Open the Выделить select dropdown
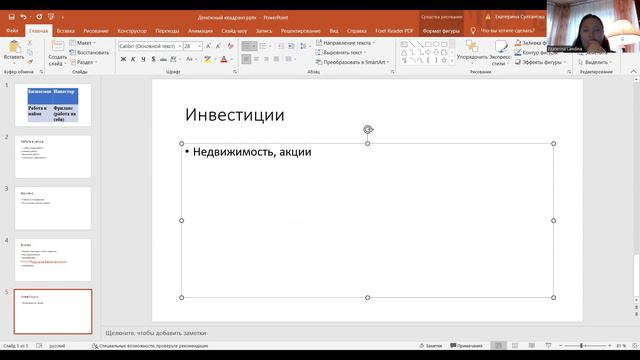 [595, 62]
